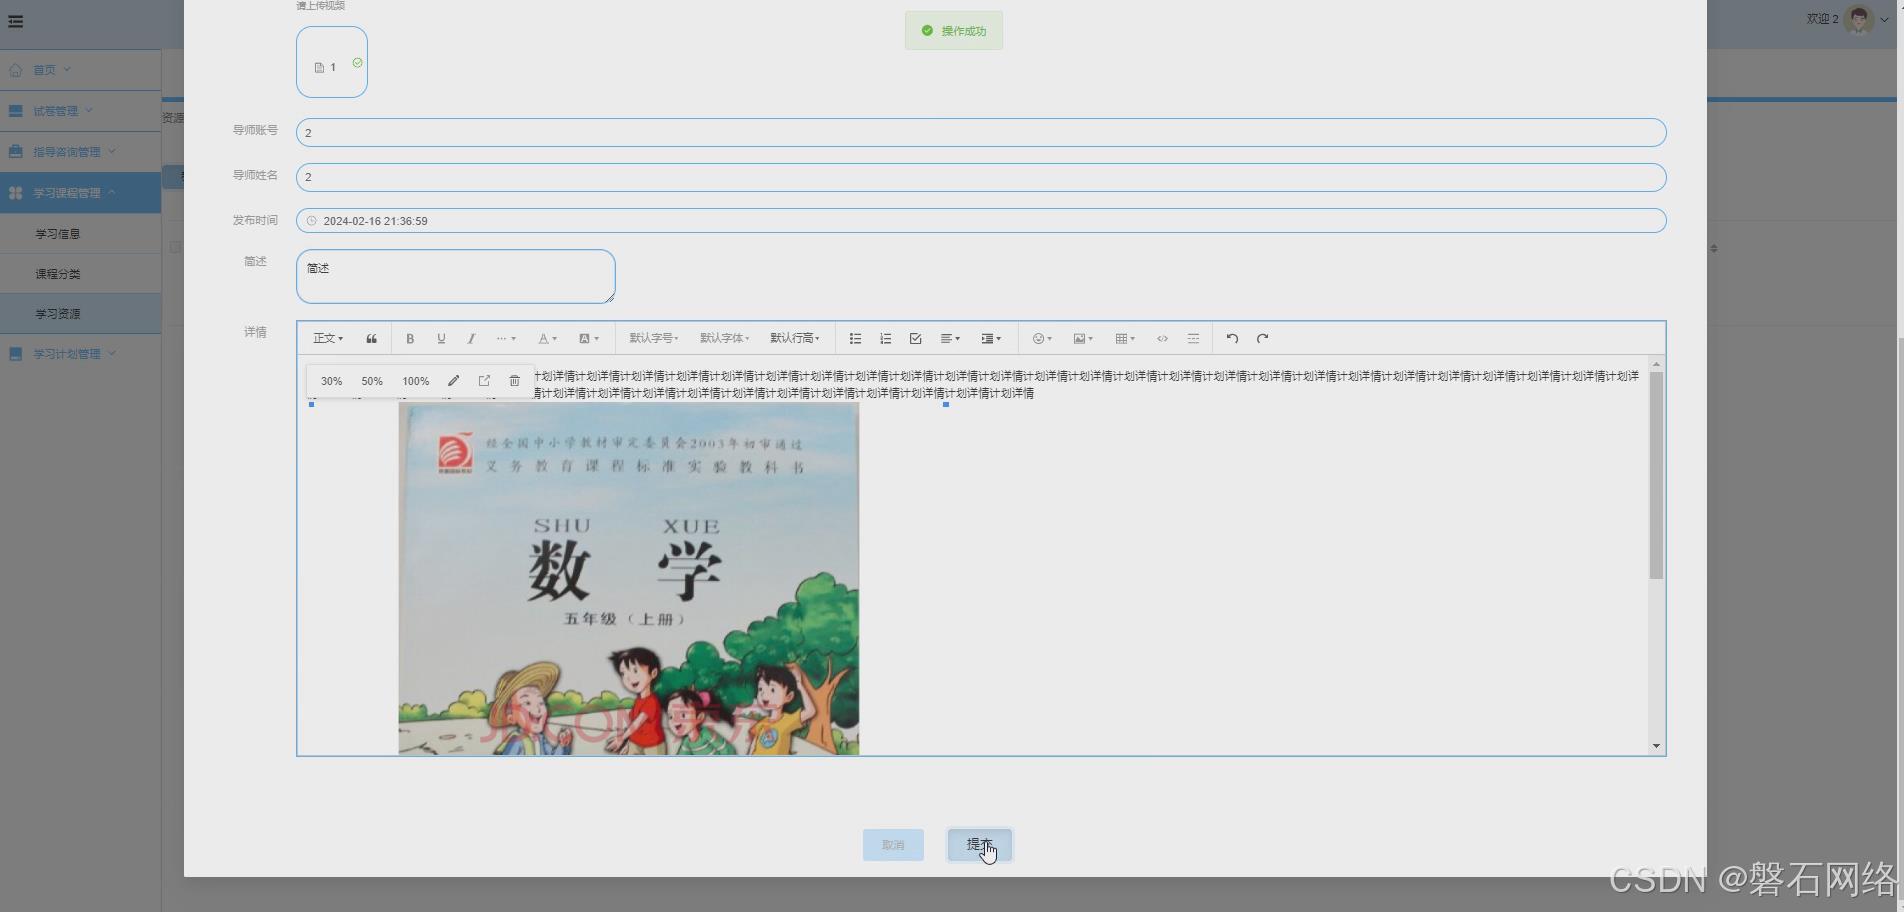Viewport: 1904px width, 912px height.
Task: Open the 默认字号 font size dropdown
Action: 654,339
